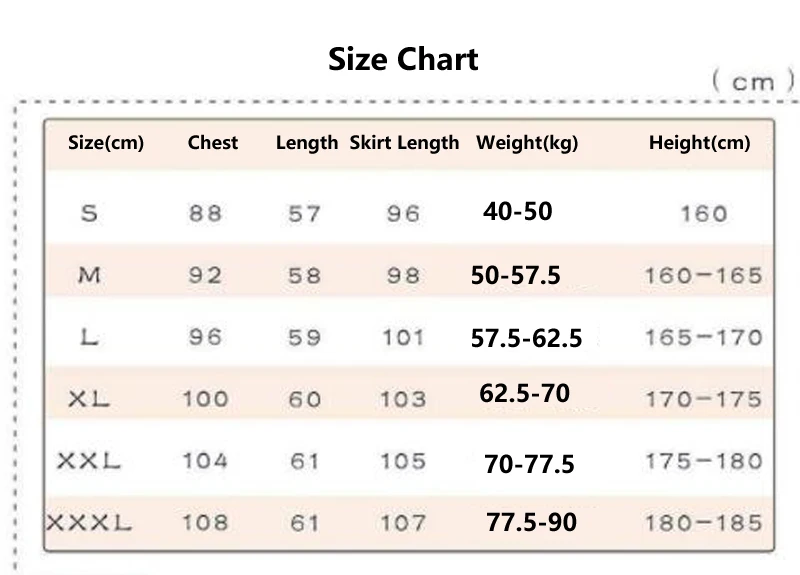Click the M size row label
Viewport: 800px width, 575px height.
pyautogui.click(x=89, y=276)
